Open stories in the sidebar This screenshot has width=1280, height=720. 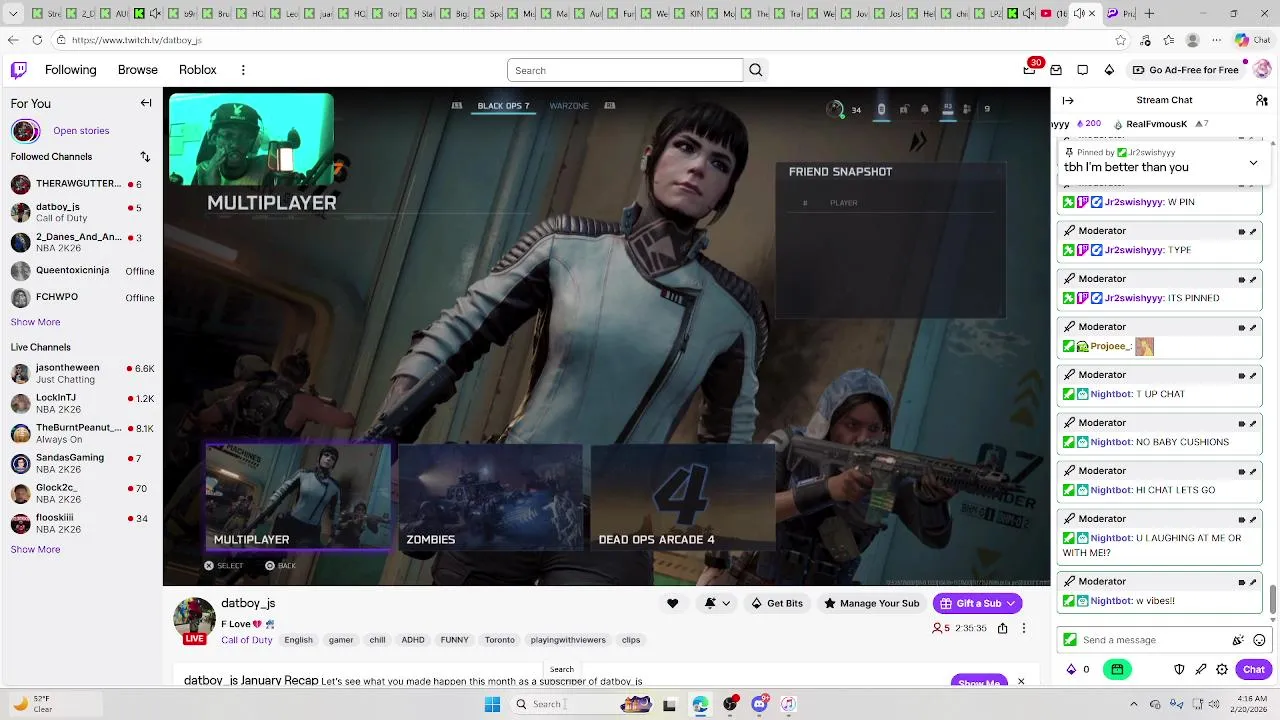81,131
